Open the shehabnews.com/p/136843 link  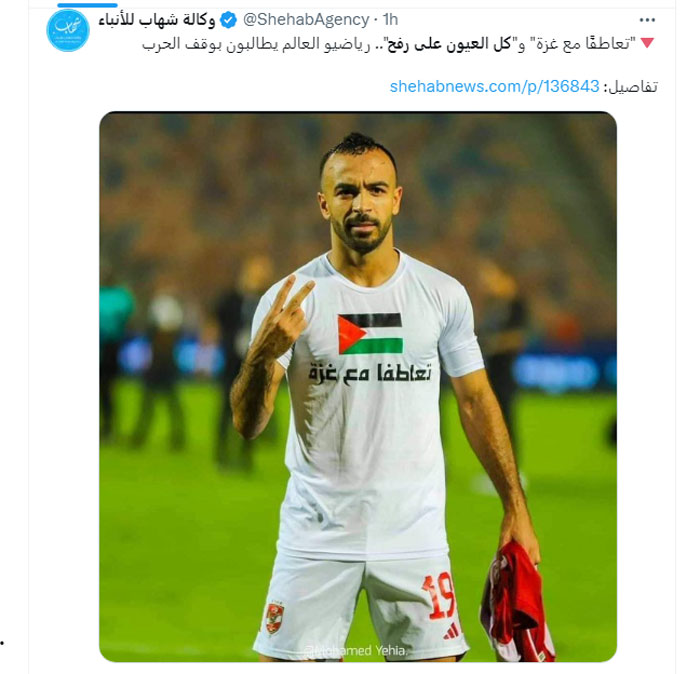click(x=494, y=86)
